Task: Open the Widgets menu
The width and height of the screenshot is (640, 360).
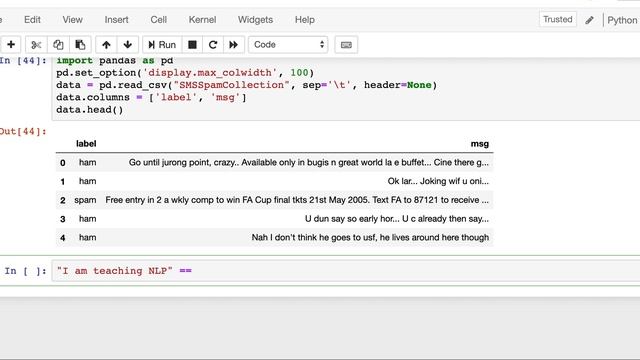Action: pyautogui.click(x=256, y=20)
